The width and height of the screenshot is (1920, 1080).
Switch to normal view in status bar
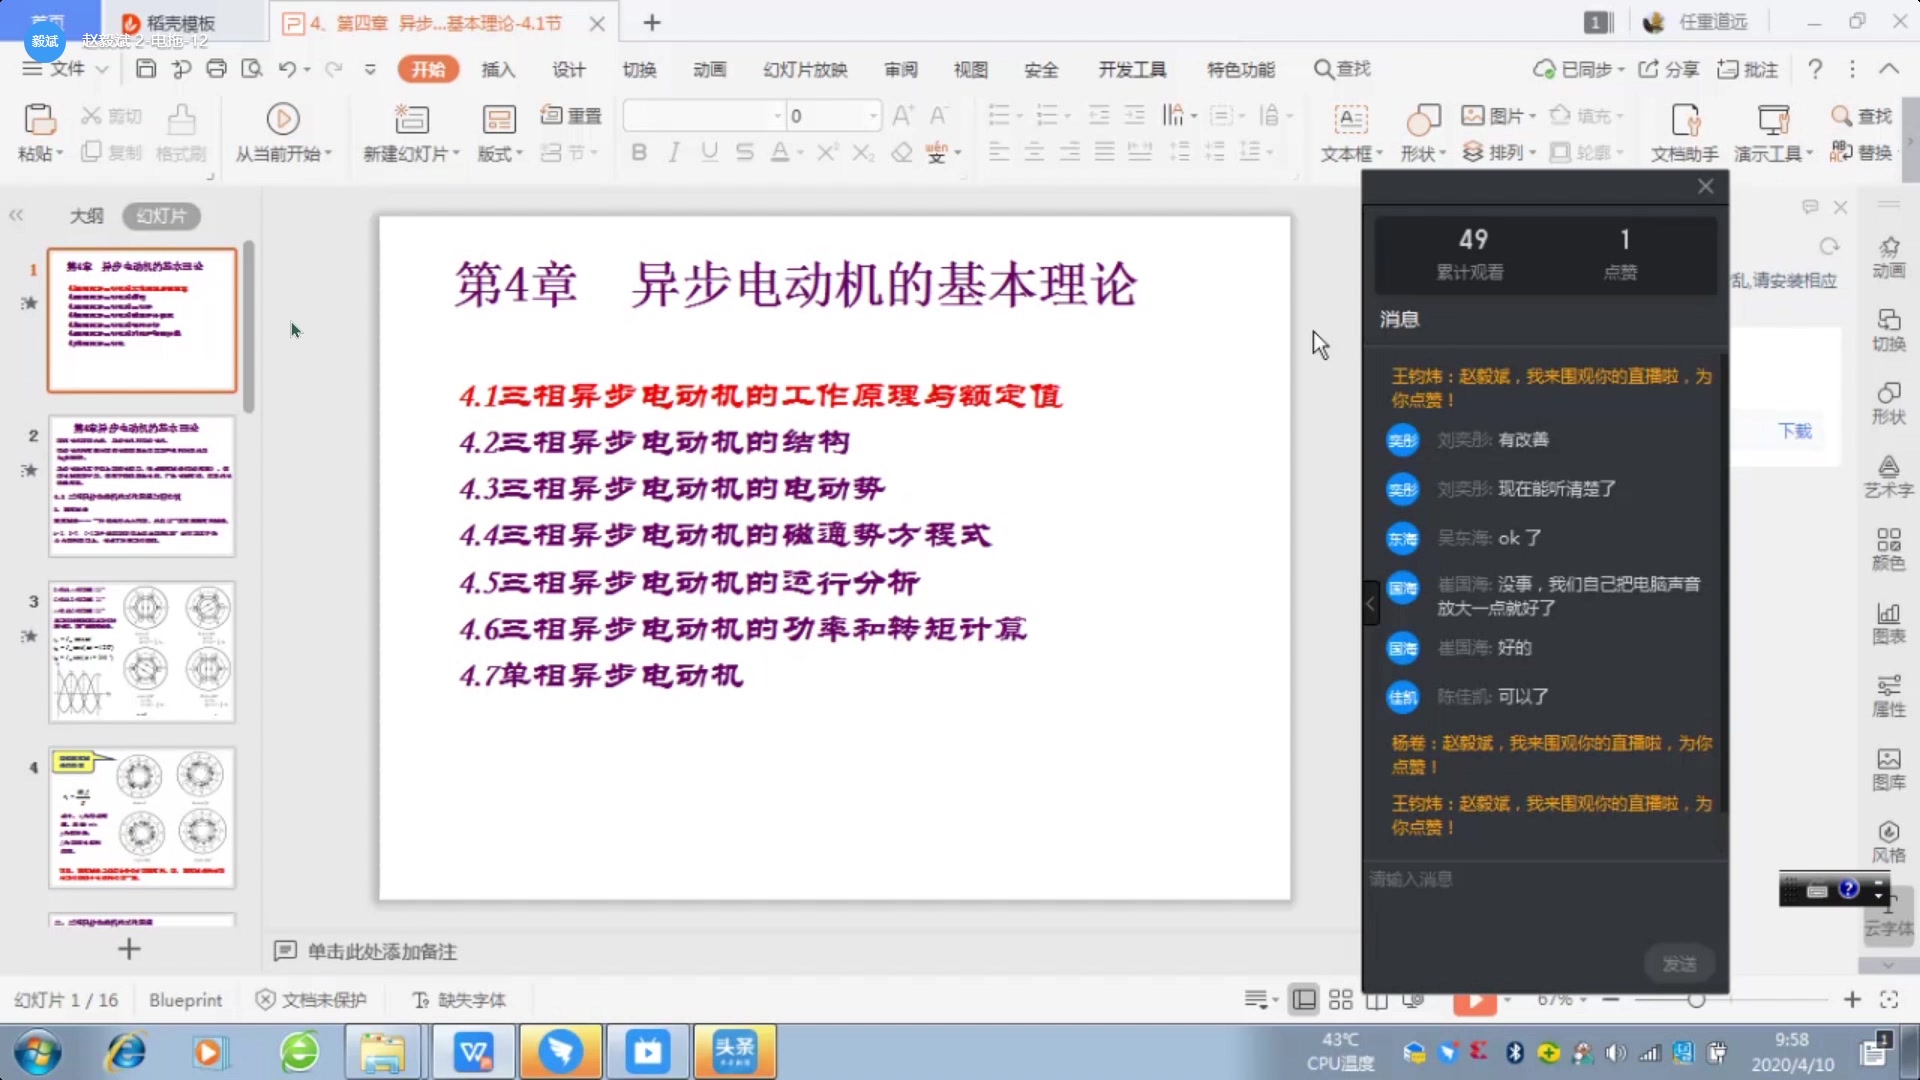1304,999
